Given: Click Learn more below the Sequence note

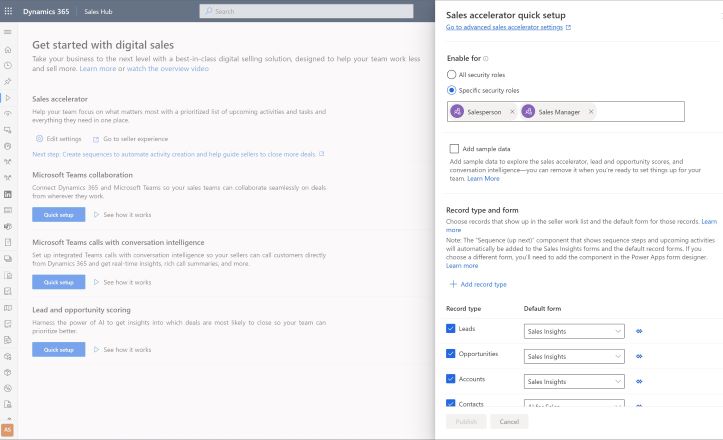Looking at the screenshot, I should pos(462,266).
